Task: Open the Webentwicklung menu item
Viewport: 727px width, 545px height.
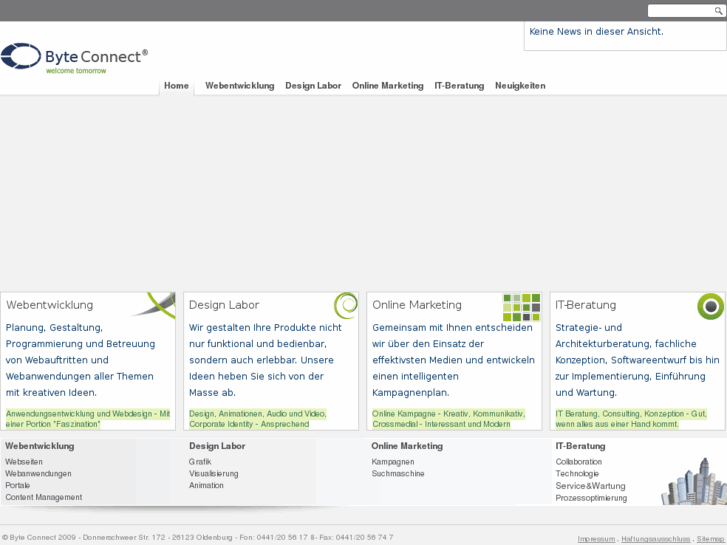Action: (240, 86)
